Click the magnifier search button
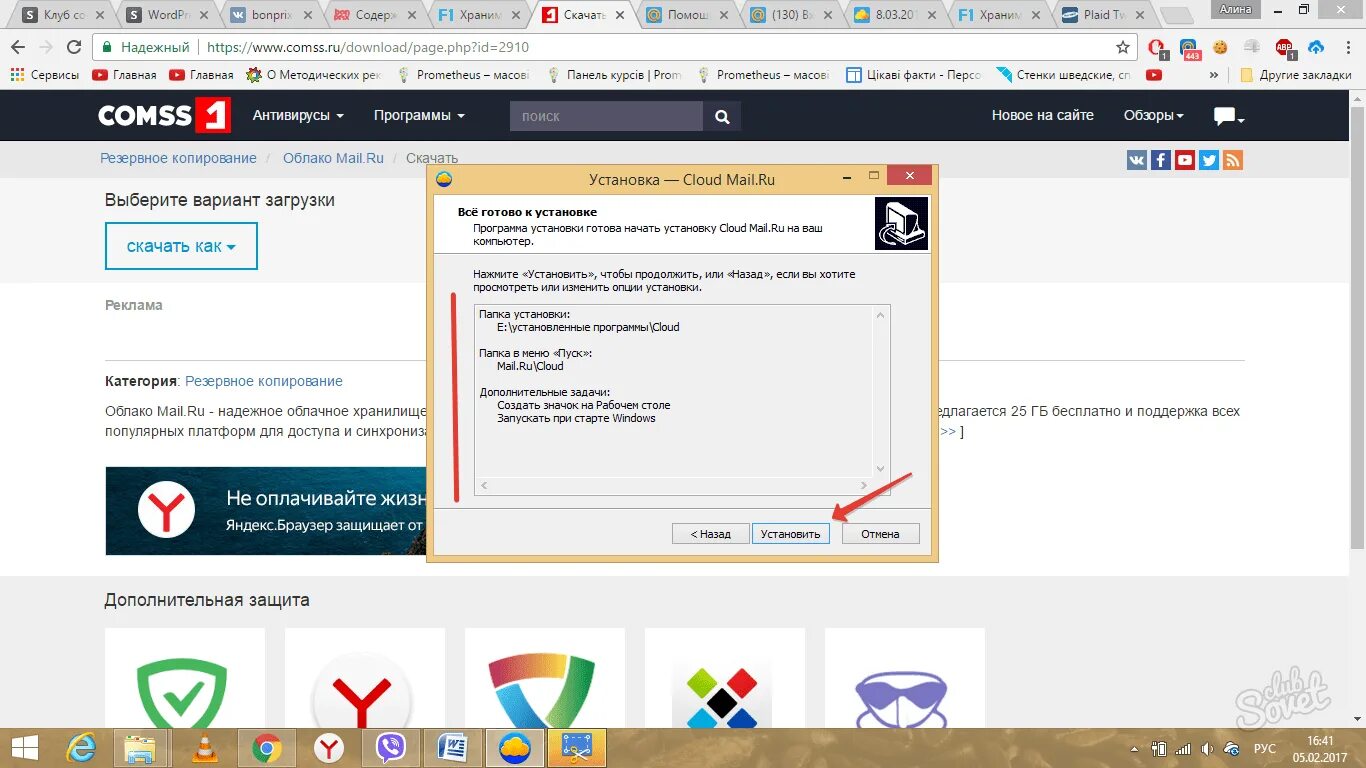Image resolution: width=1366 pixels, height=768 pixels. [x=722, y=116]
